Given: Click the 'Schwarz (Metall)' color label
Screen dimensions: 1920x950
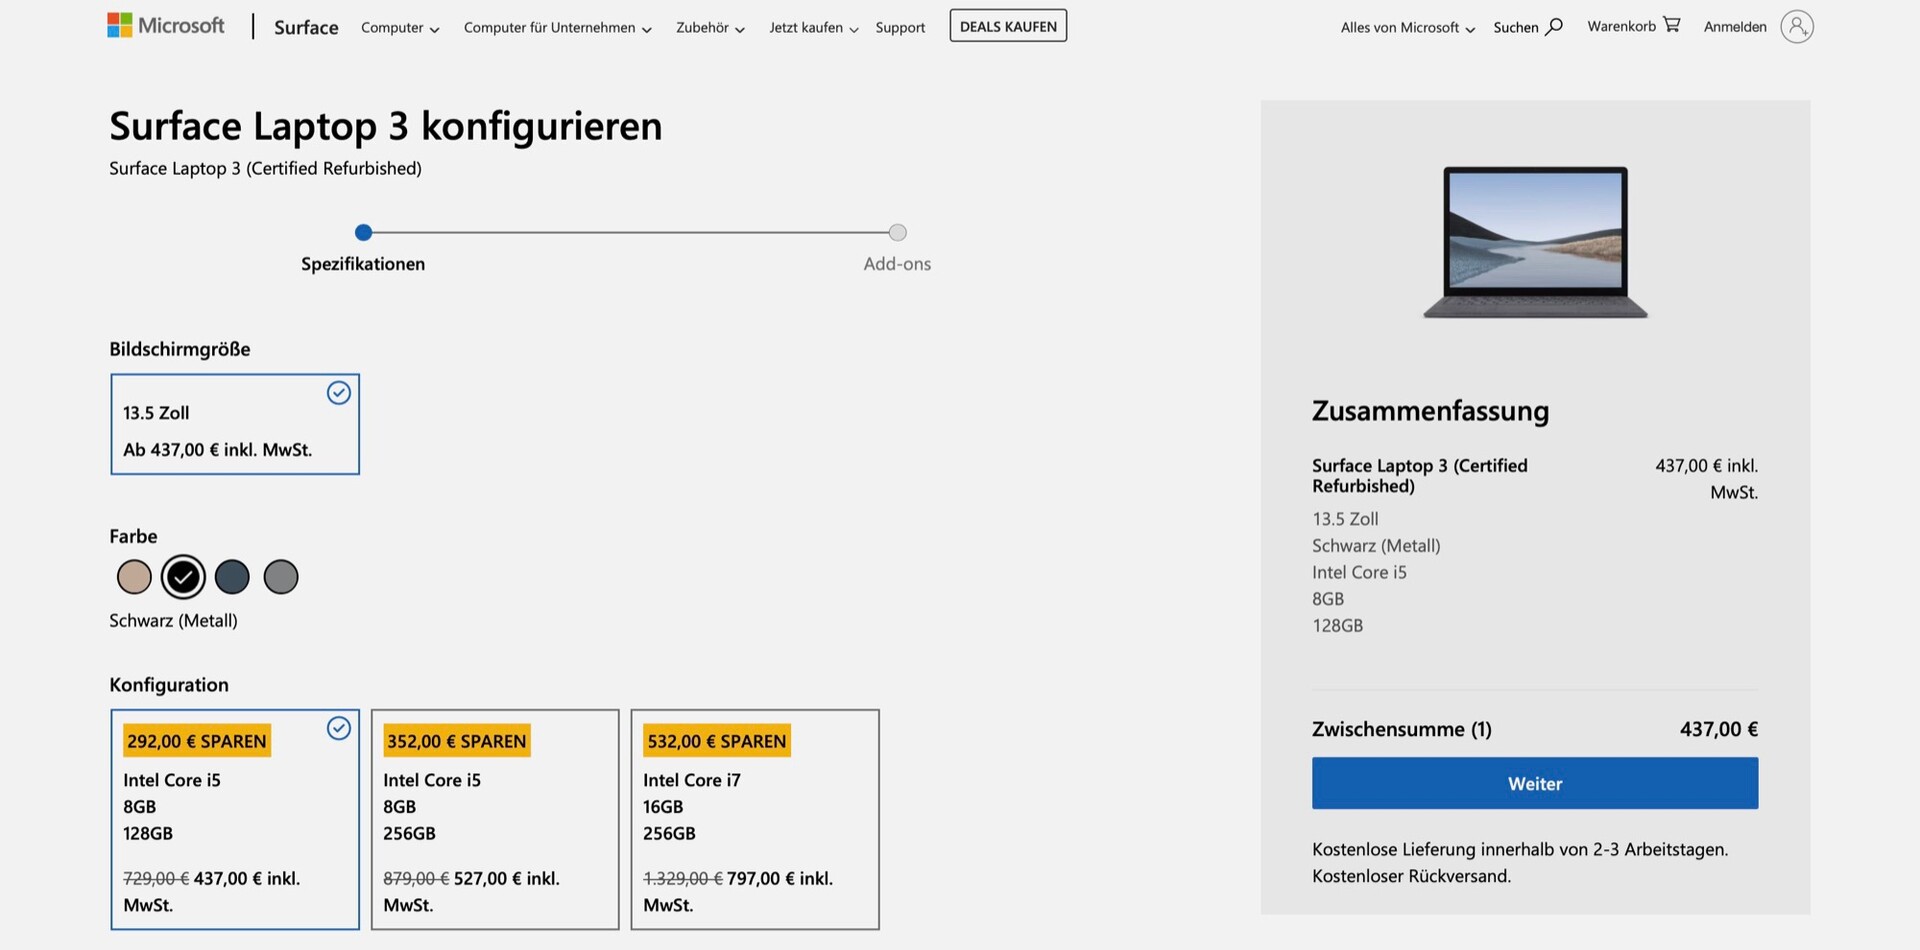Looking at the screenshot, I should (173, 621).
